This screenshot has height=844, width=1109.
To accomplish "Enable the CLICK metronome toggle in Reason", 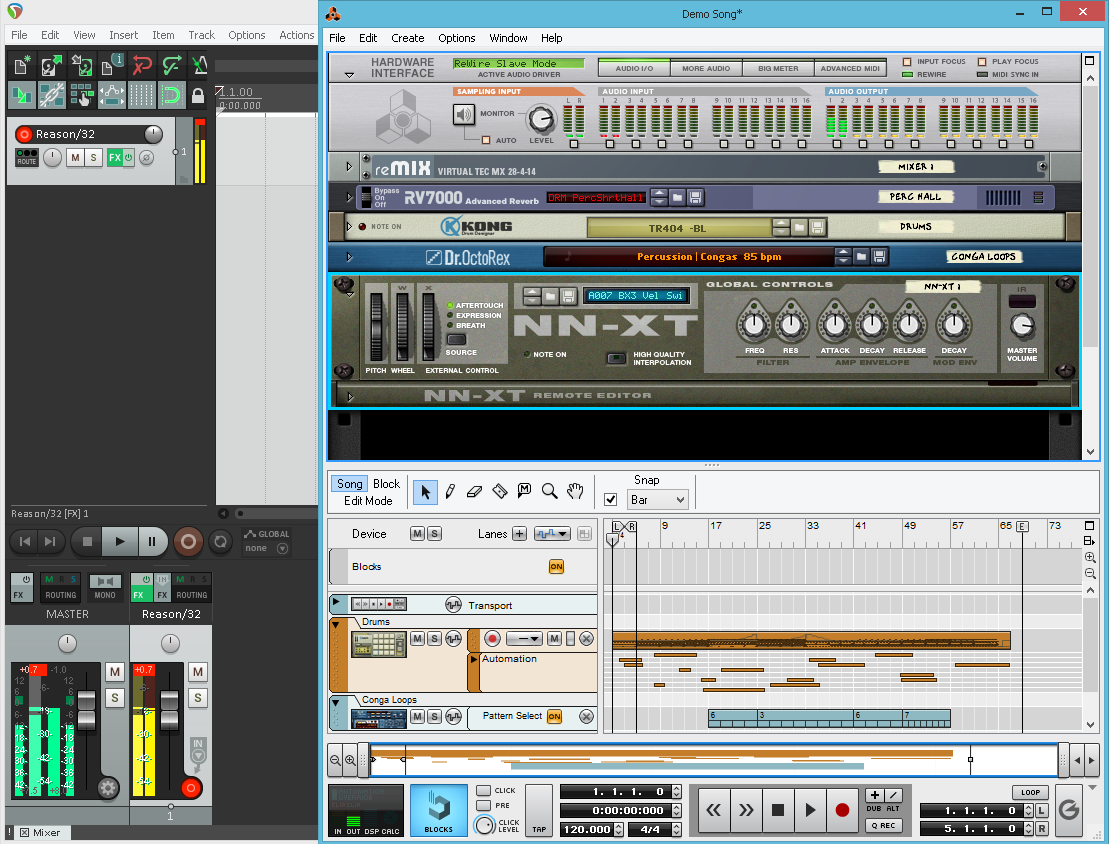I will pos(484,791).
